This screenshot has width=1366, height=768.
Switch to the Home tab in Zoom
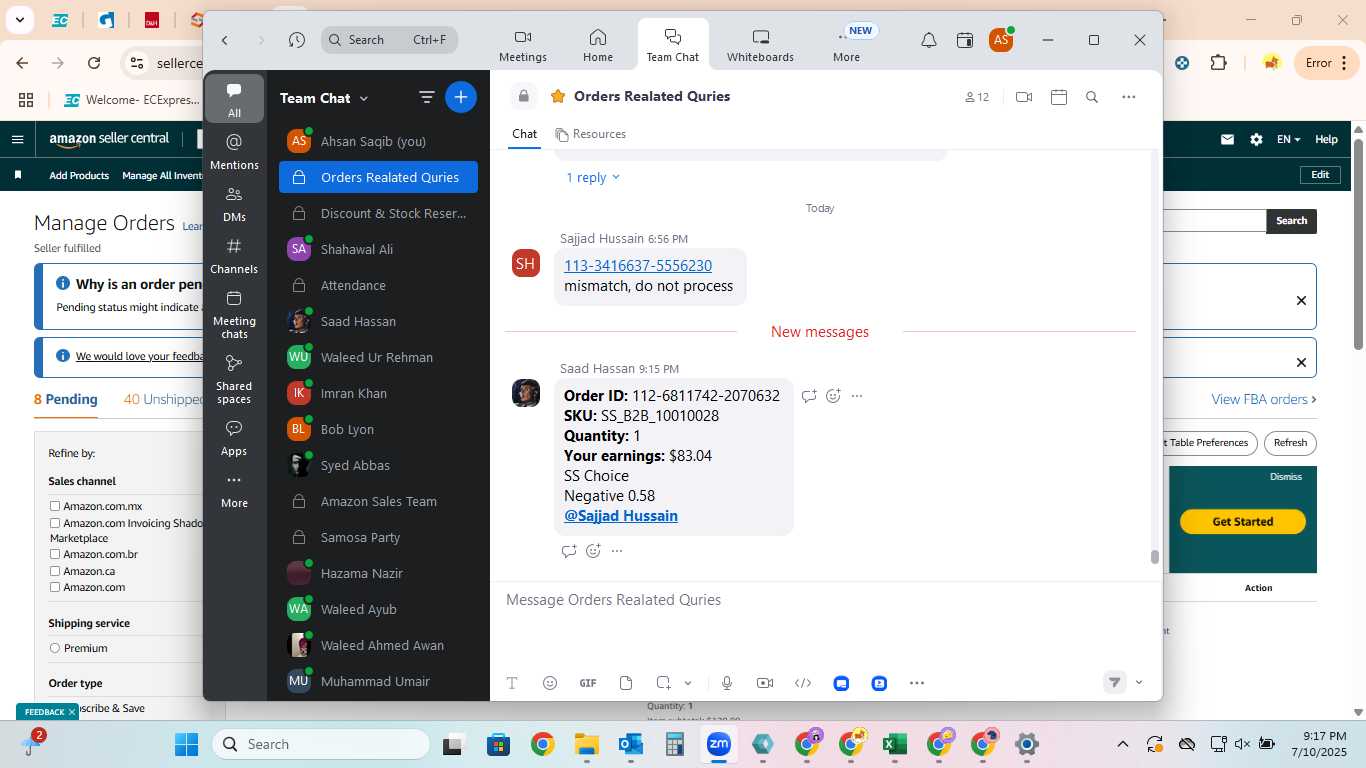point(598,46)
